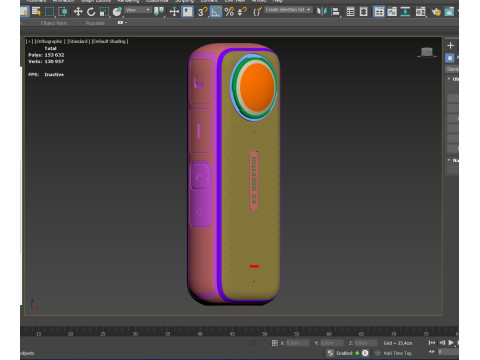Click the key mode toggle arrows icon
The width and height of the screenshot is (480, 360).
pos(432,352)
